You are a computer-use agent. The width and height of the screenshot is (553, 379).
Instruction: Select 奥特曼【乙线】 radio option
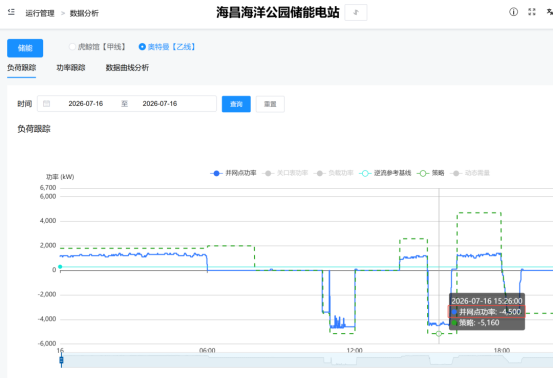(167, 47)
